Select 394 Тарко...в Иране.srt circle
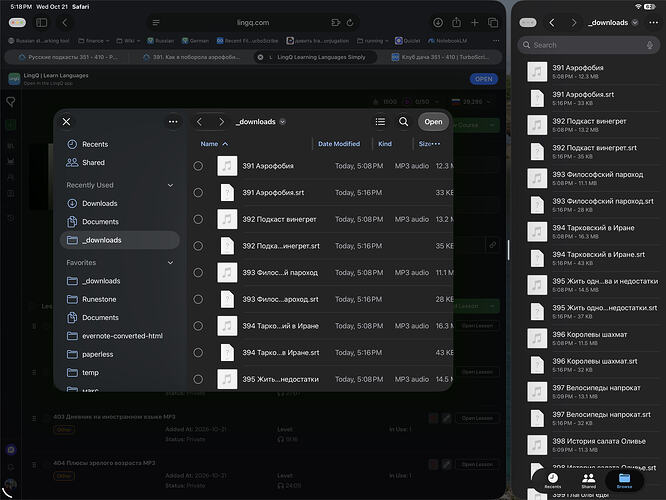 point(198,353)
